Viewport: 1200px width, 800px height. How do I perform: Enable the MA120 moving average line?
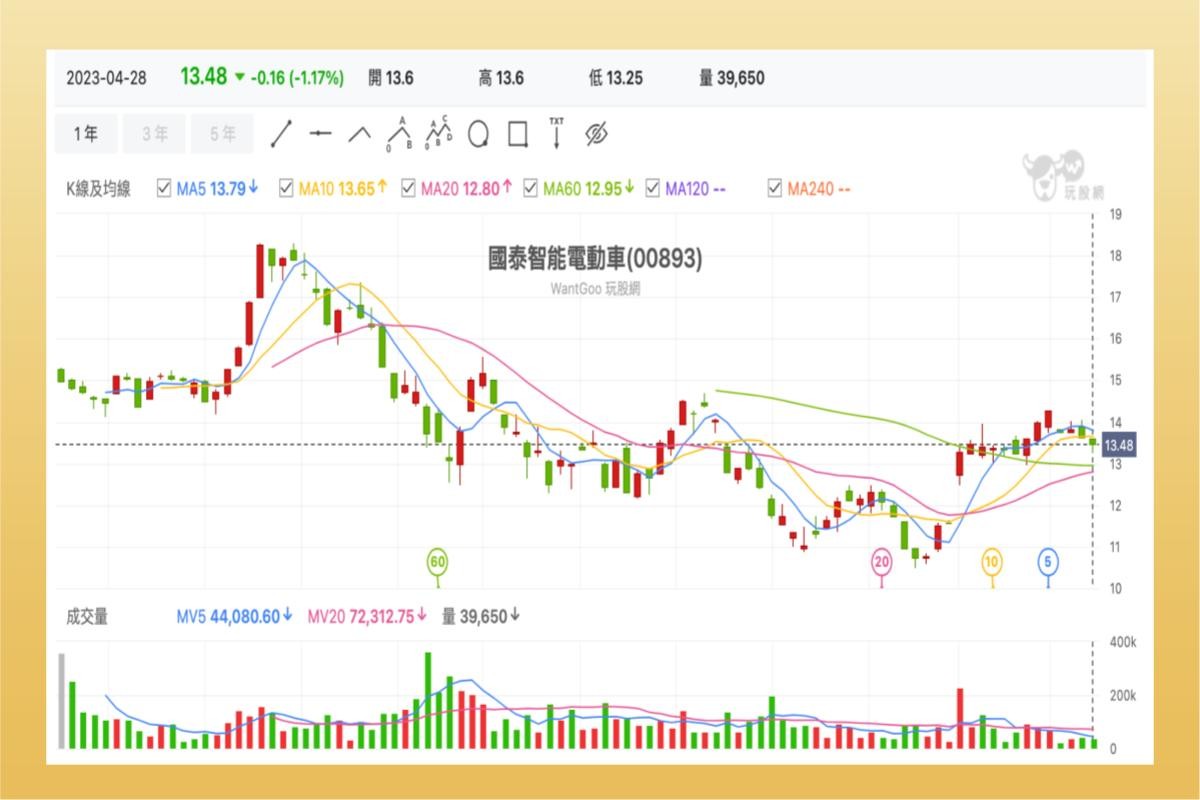point(655,186)
